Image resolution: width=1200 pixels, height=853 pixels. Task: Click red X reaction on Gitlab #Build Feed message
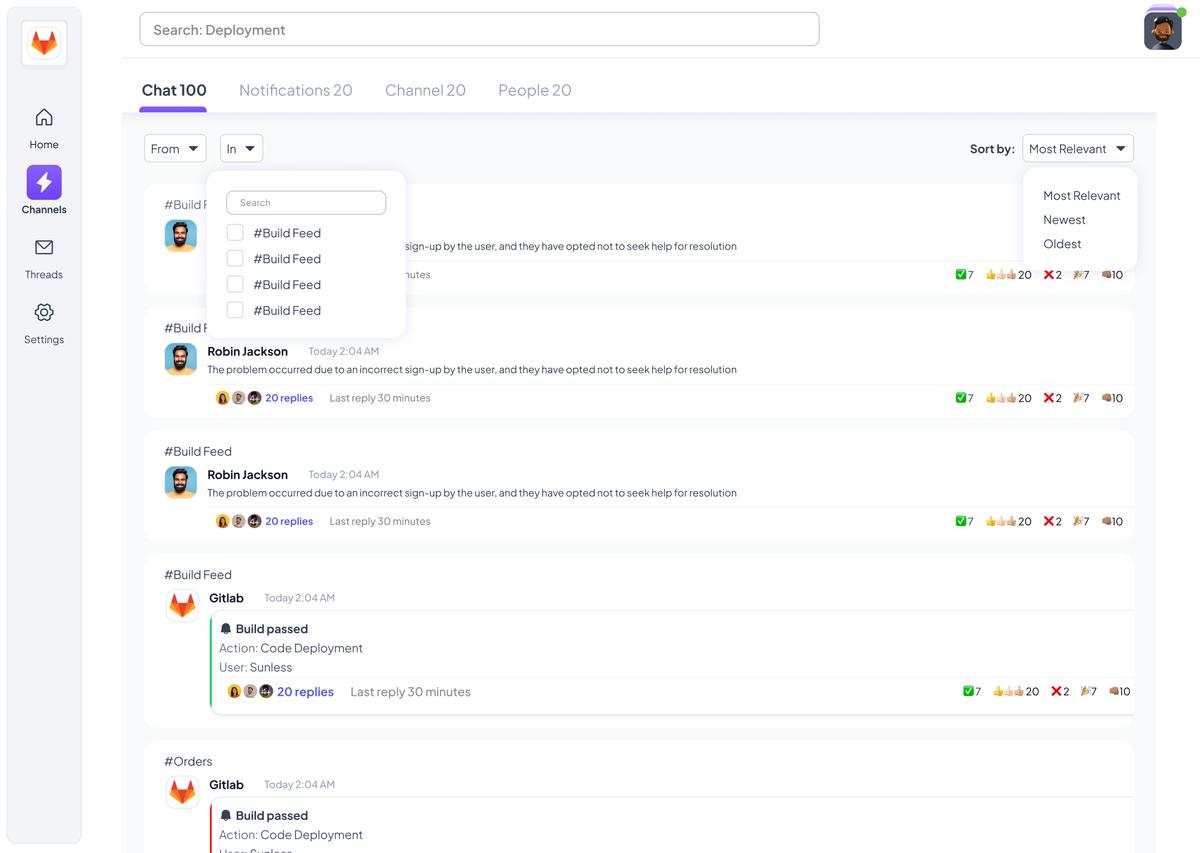tap(1059, 691)
